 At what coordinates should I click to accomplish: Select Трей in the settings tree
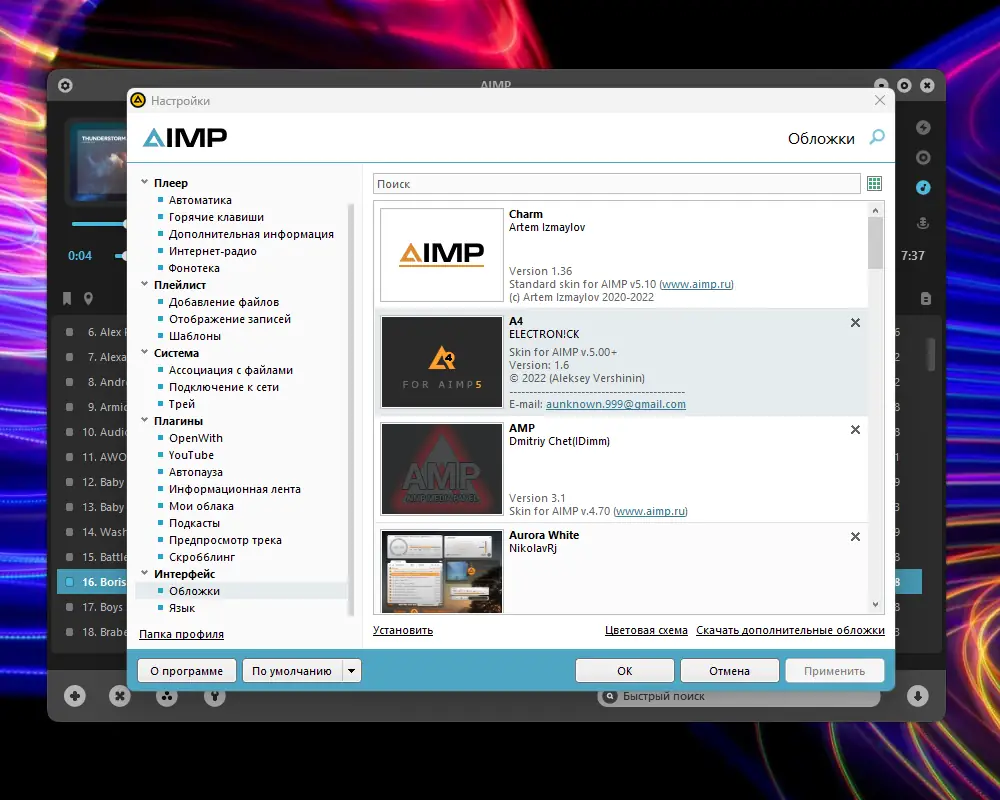point(182,404)
